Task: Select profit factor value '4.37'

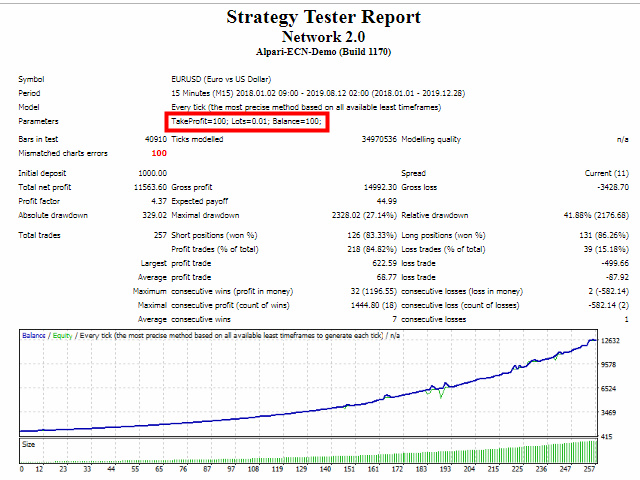Action: [159, 201]
